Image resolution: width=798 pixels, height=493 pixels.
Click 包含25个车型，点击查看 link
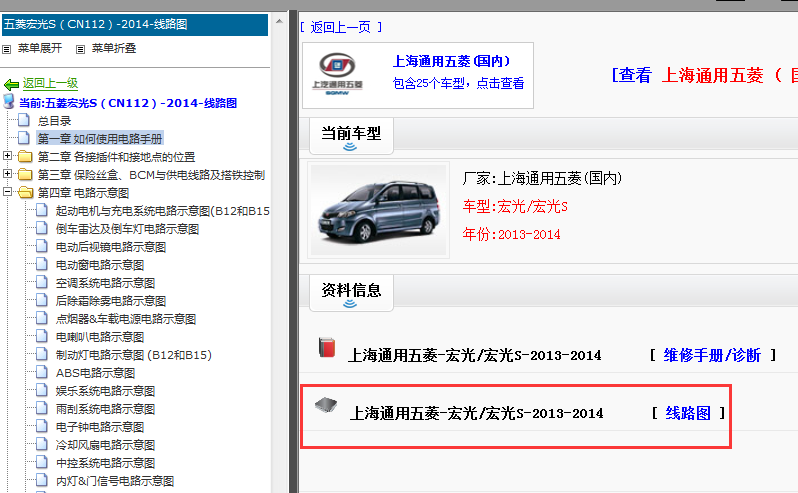[458, 83]
